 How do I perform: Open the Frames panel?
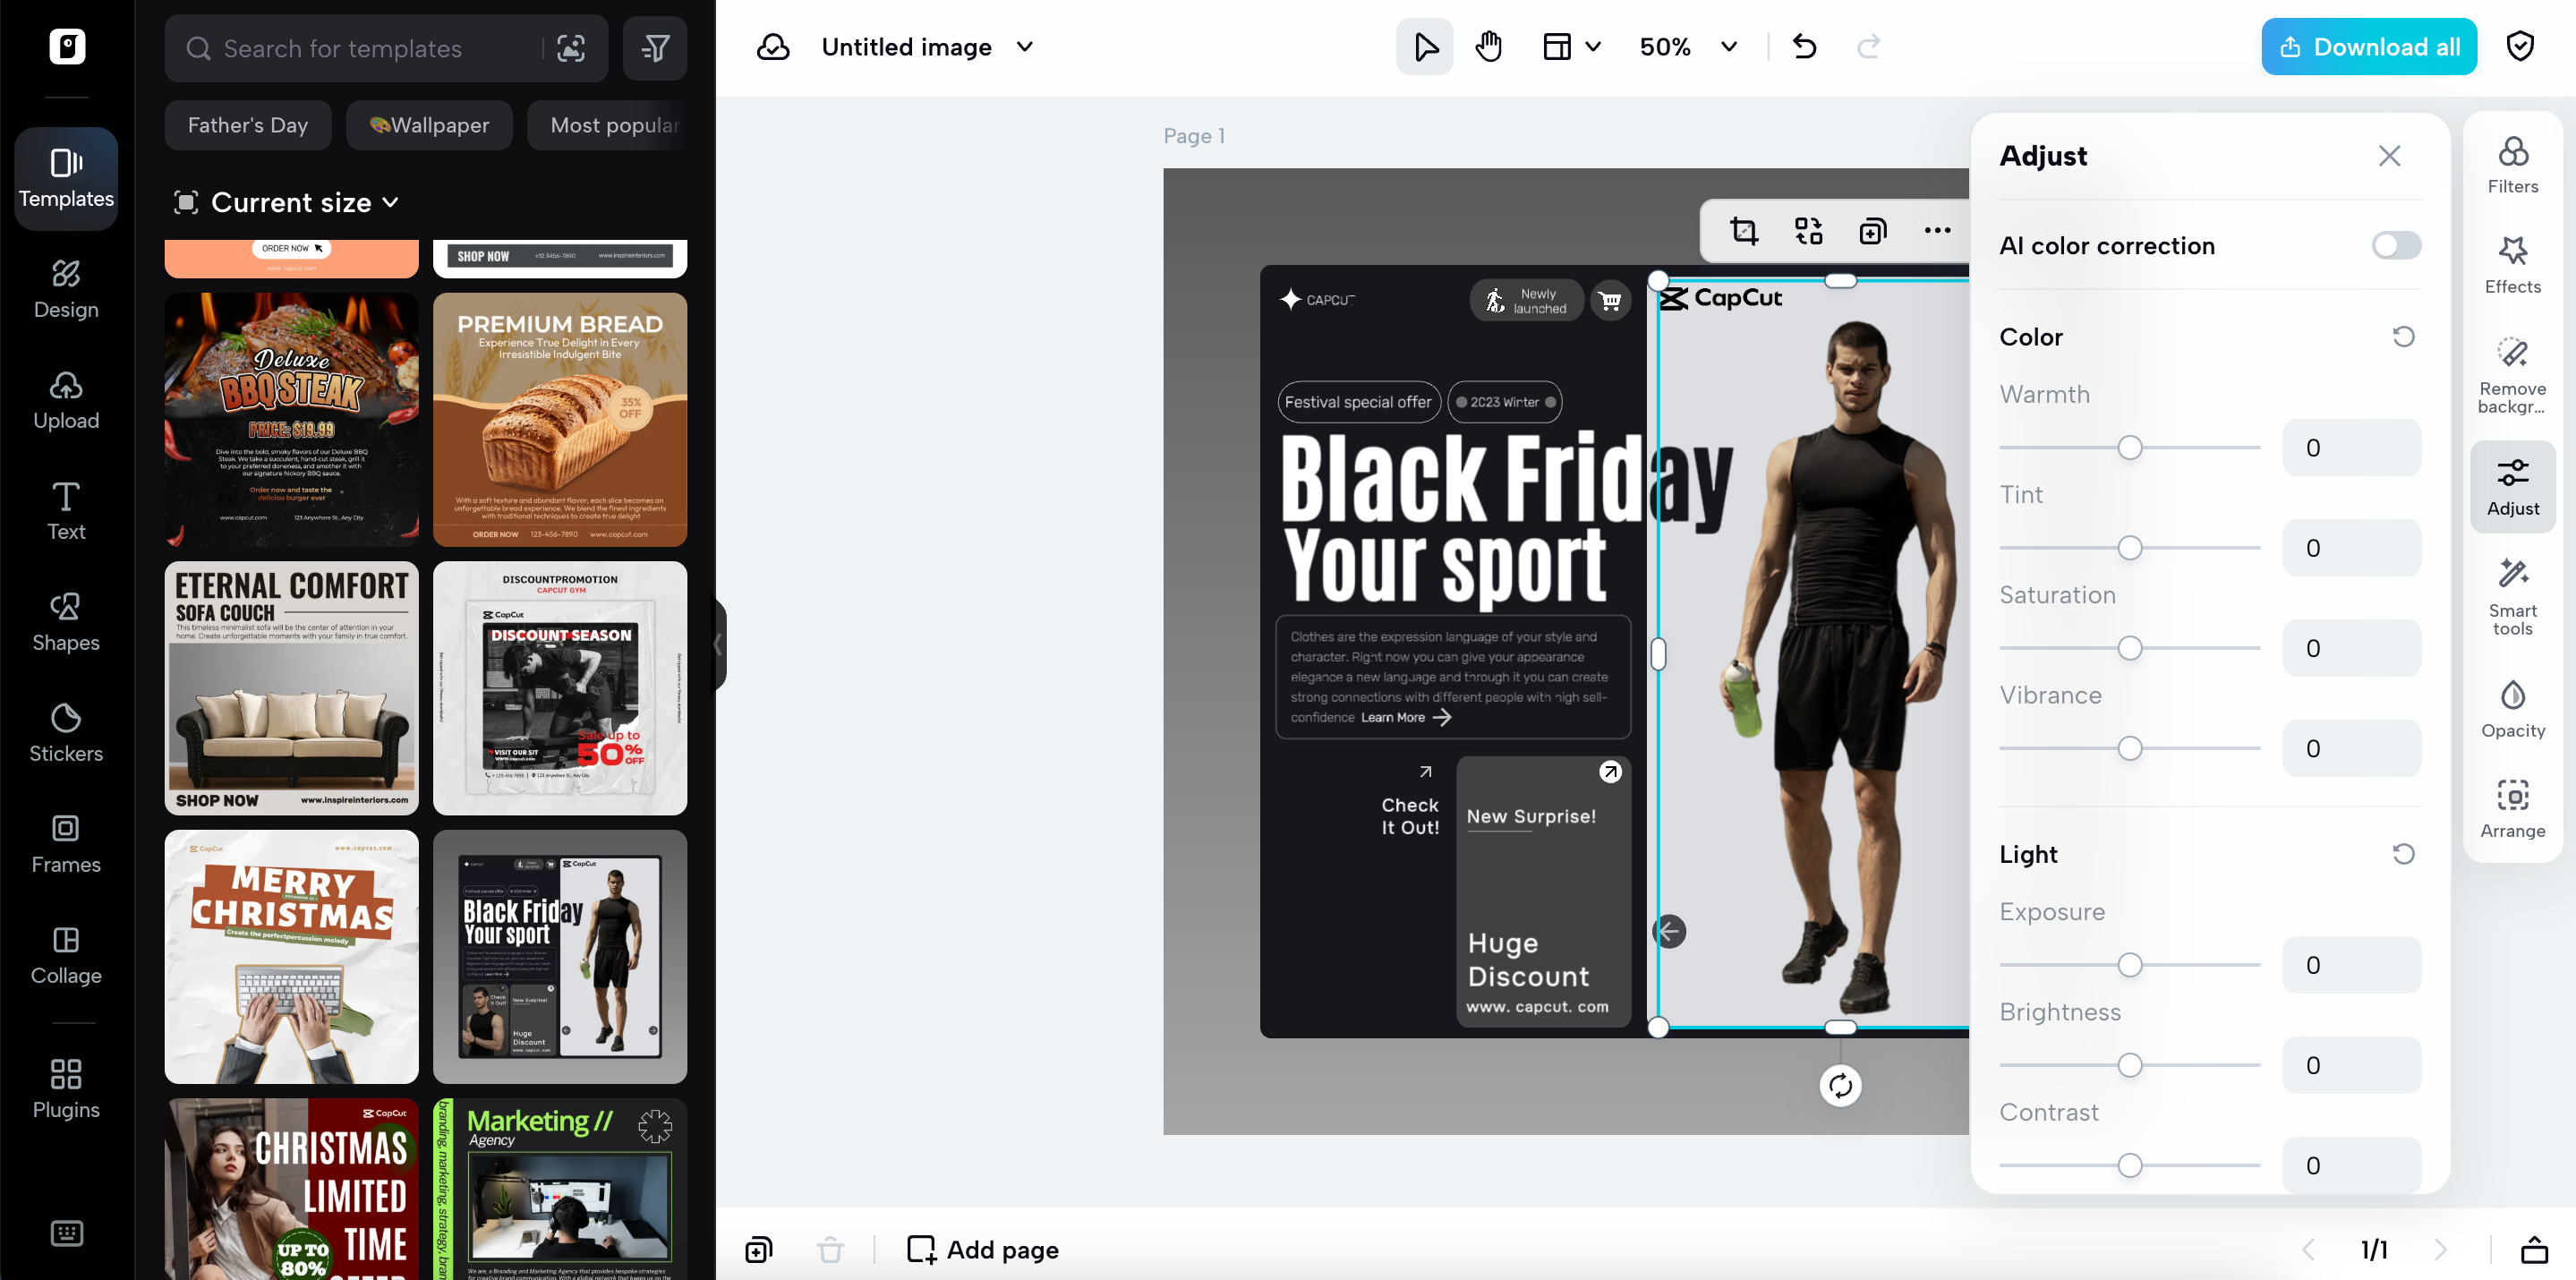66,845
